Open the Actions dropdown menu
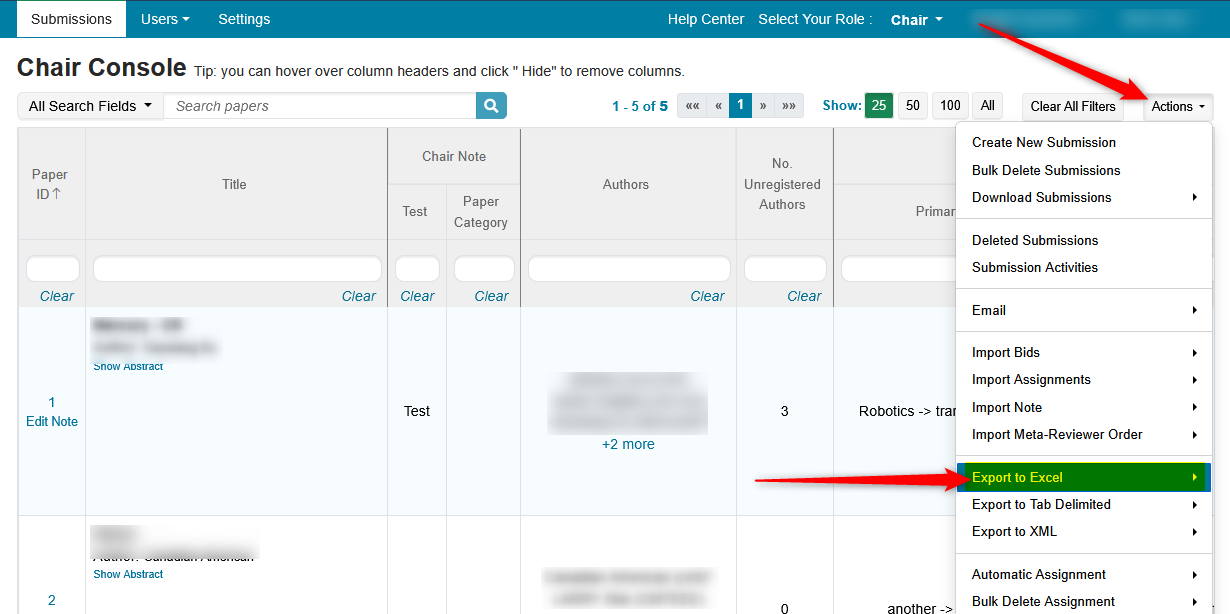This screenshot has height=614, width=1230. point(1177,106)
